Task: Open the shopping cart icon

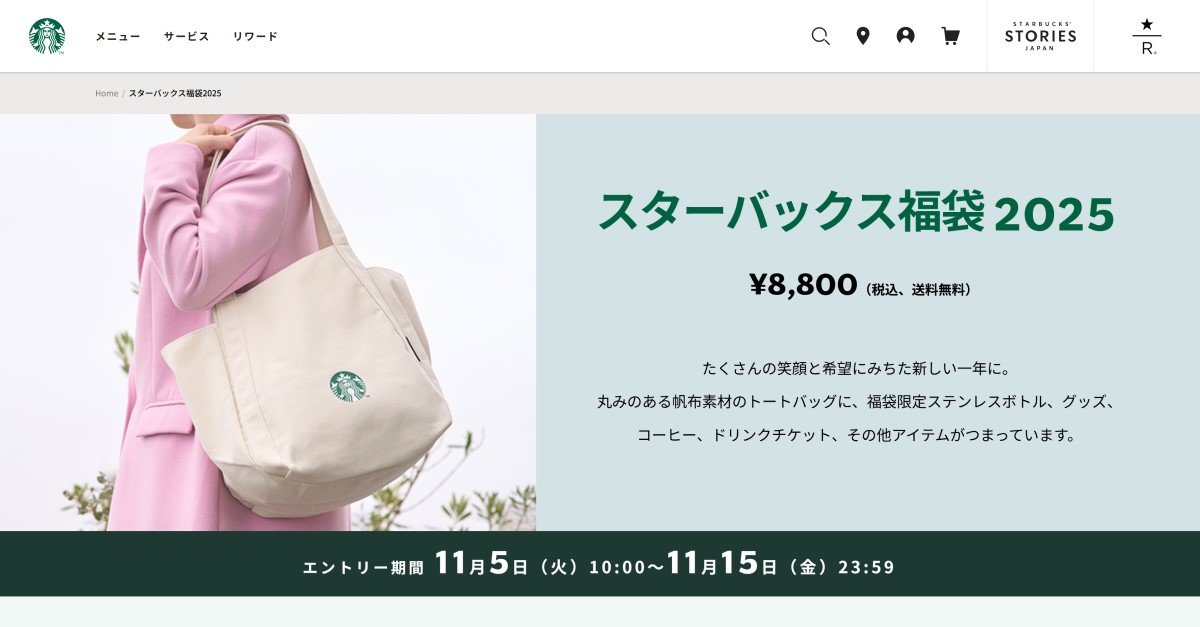Action: click(950, 36)
